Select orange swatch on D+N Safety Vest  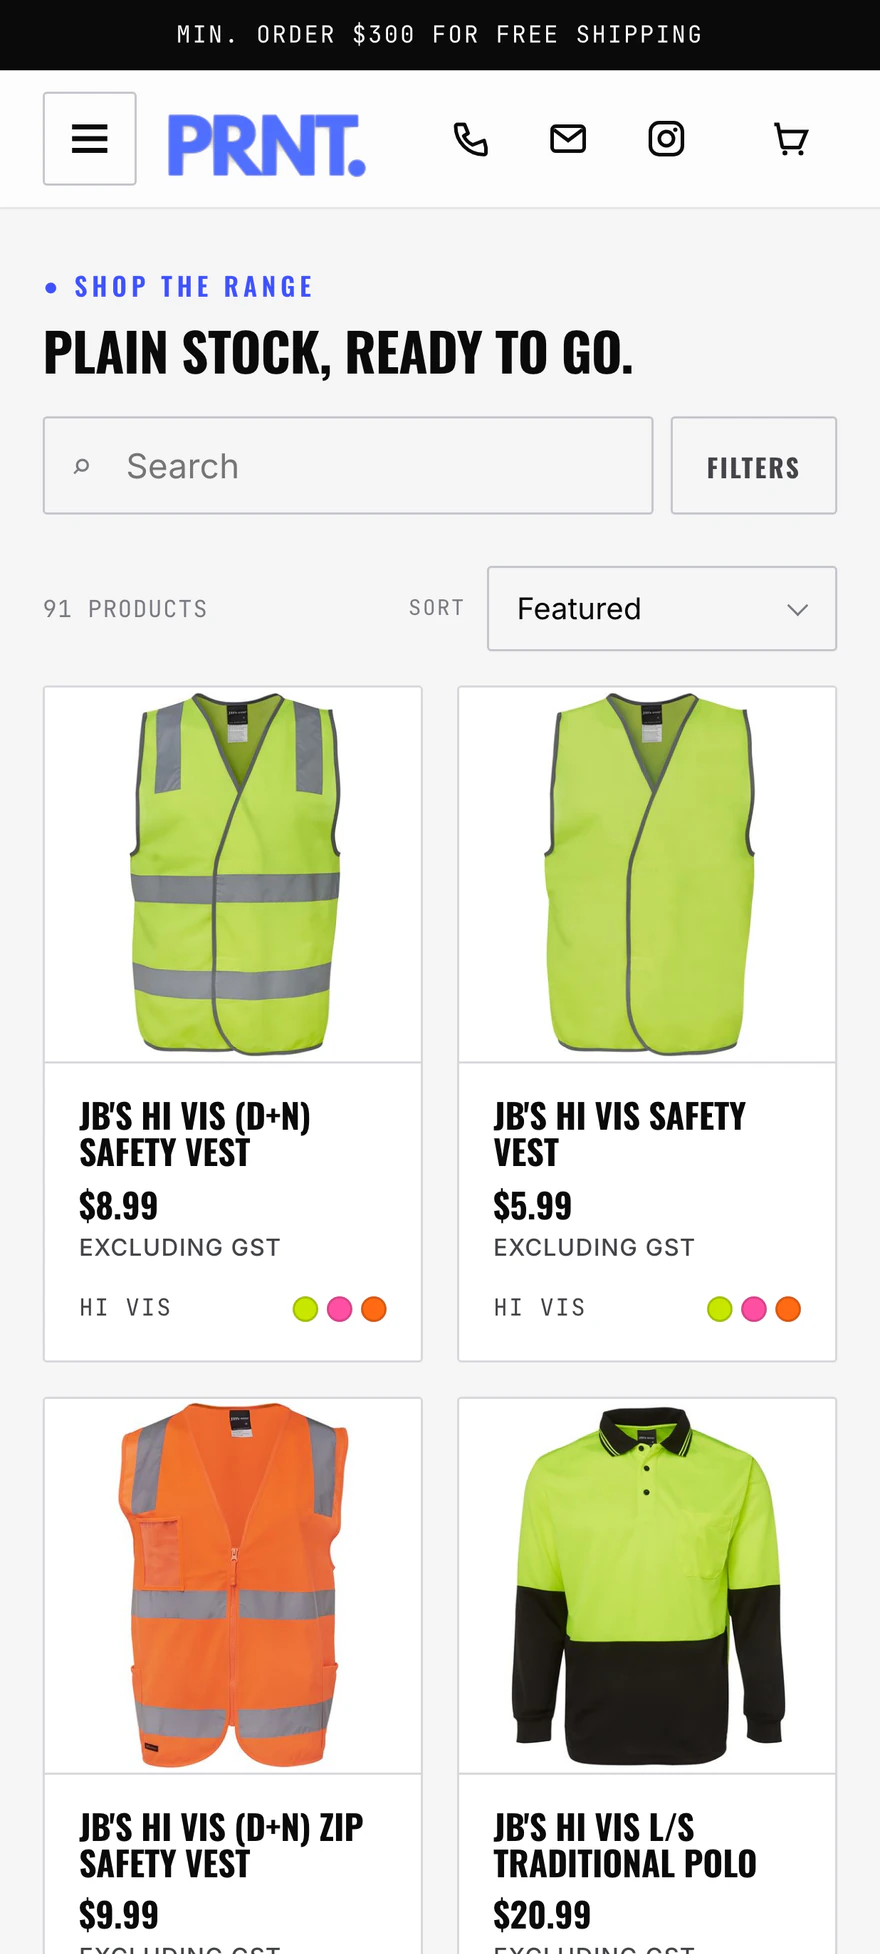(374, 1309)
